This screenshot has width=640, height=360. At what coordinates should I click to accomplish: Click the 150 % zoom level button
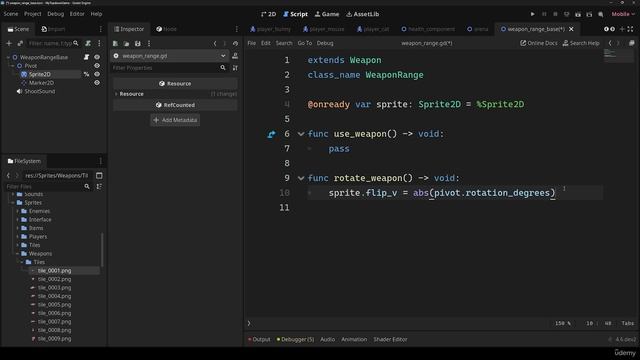tap(563, 323)
